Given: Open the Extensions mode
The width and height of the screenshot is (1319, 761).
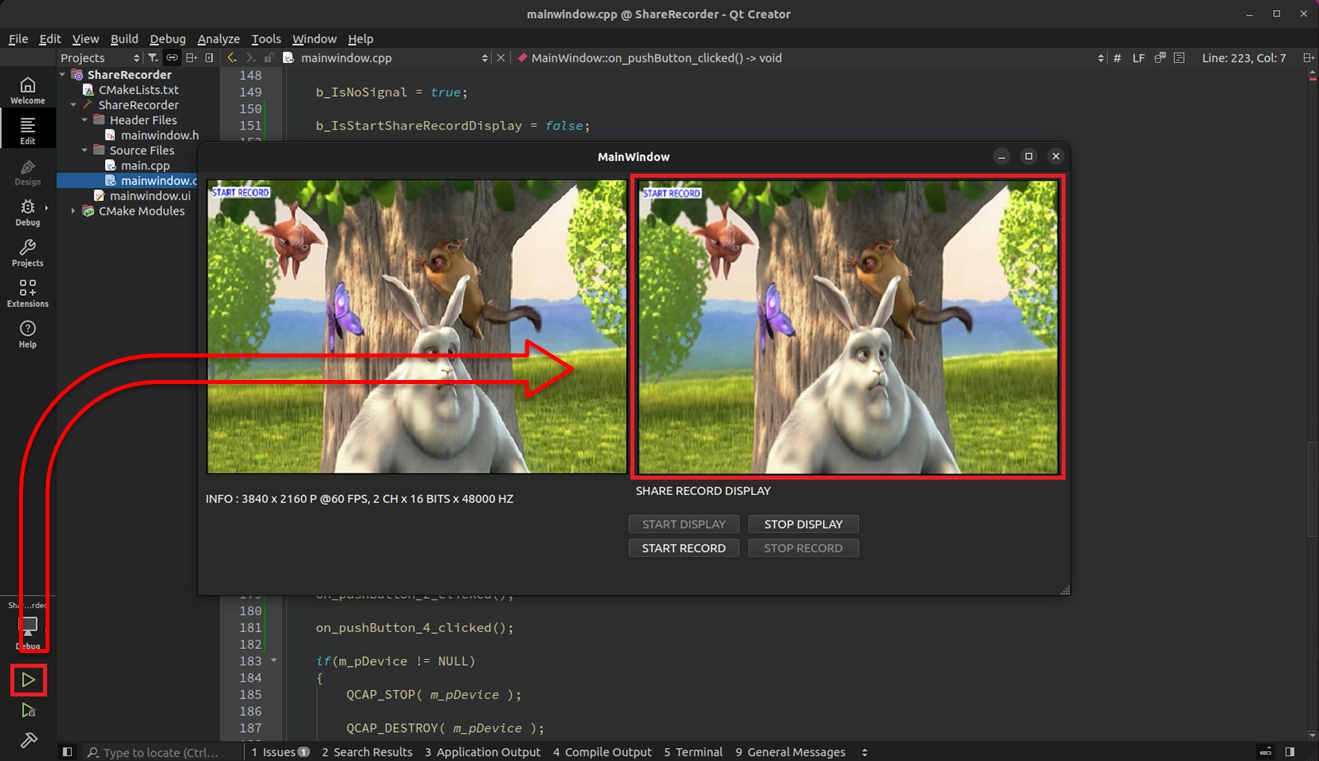Looking at the screenshot, I should coord(27,293).
